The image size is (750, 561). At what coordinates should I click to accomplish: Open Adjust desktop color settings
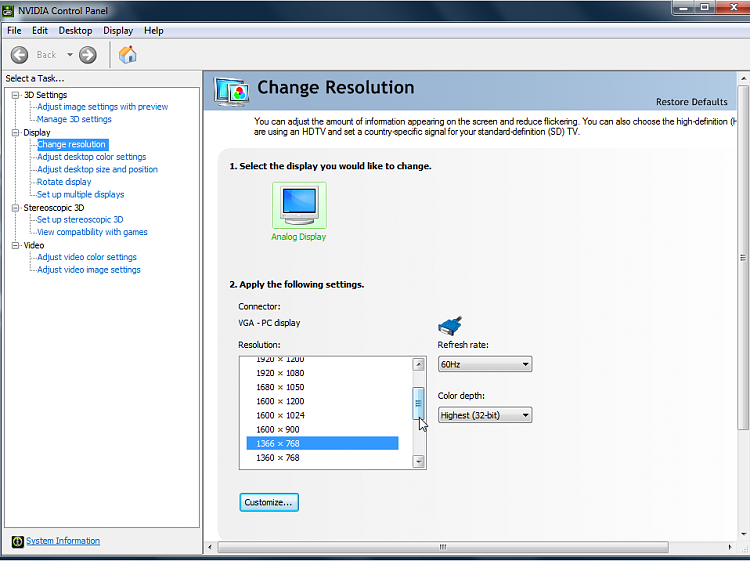[91, 157]
